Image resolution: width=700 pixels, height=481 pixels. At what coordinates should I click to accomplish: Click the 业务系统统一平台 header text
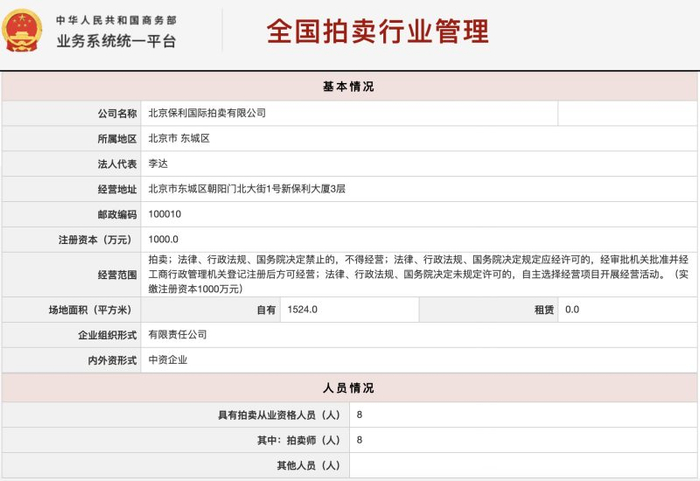pos(116,41)
